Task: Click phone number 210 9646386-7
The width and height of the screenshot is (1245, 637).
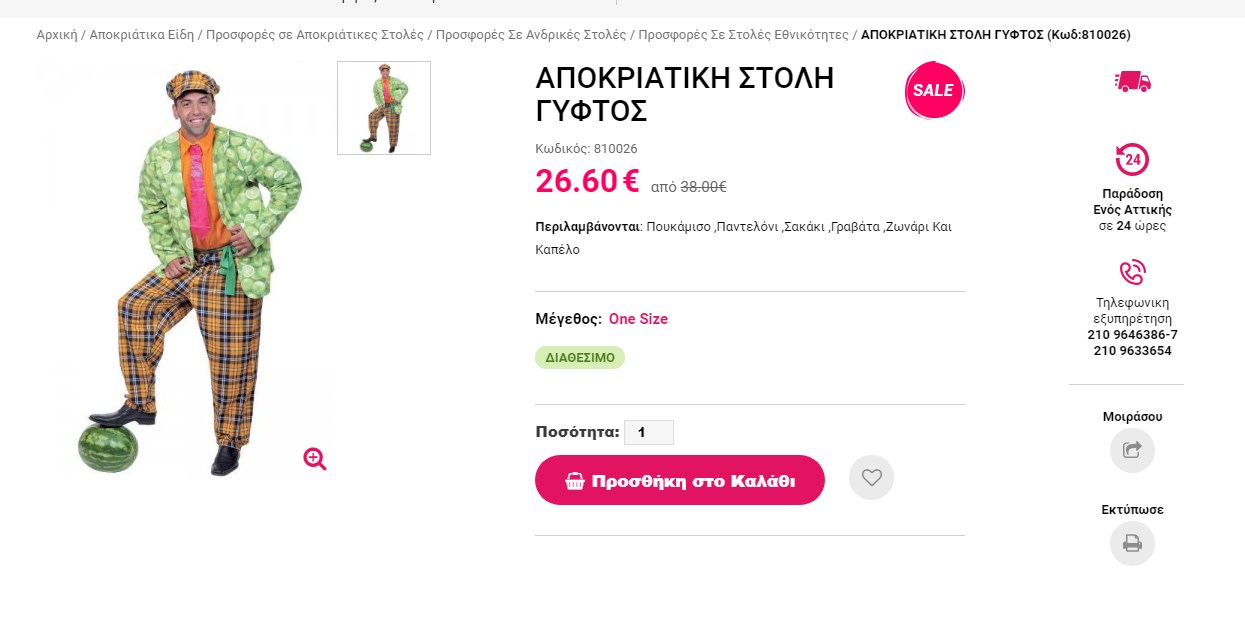Action: point(1132,335)
